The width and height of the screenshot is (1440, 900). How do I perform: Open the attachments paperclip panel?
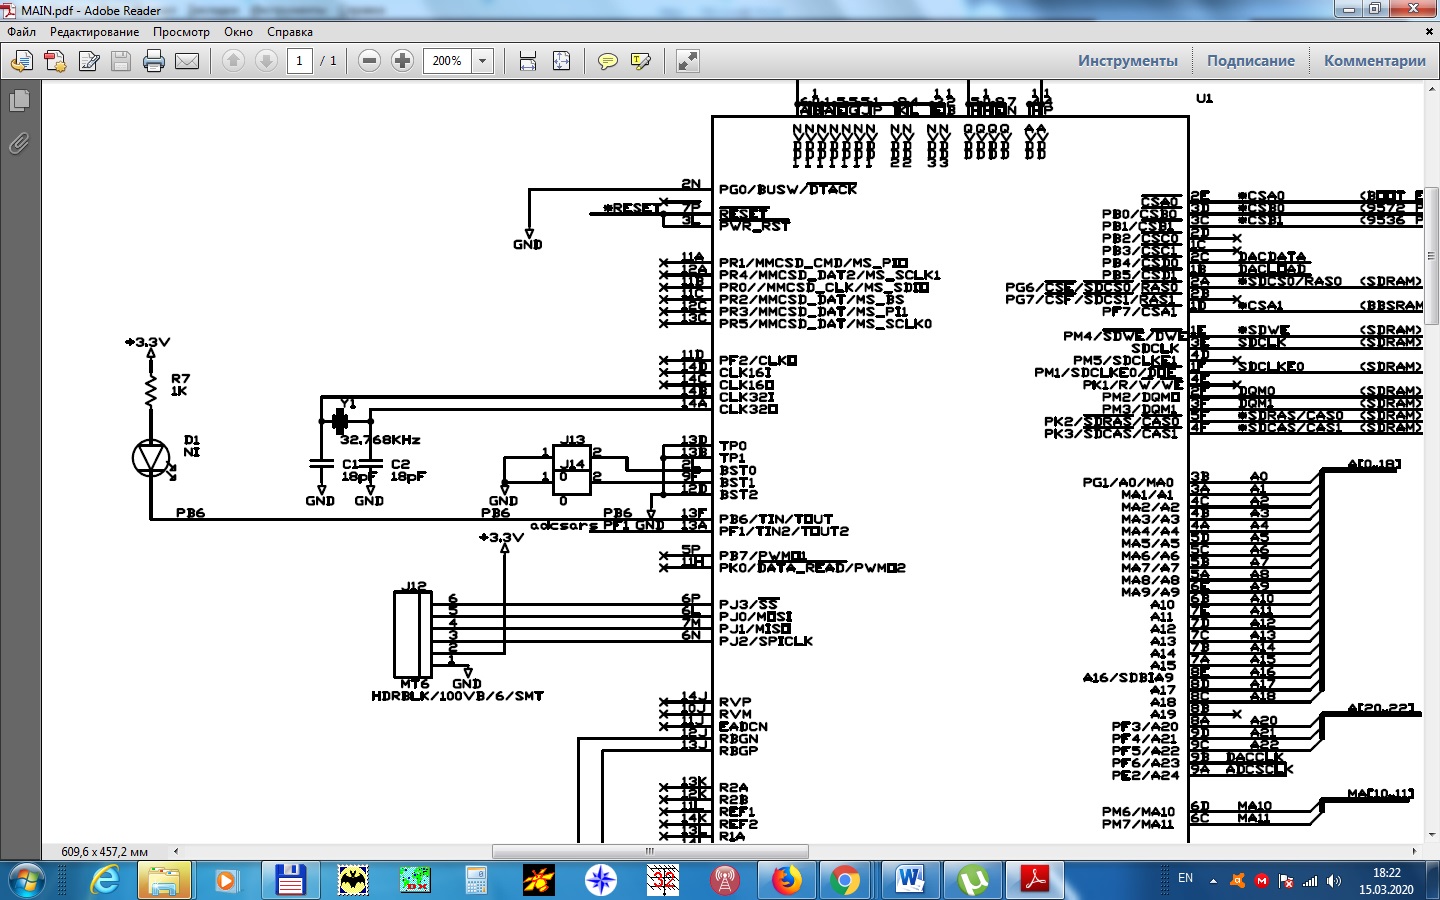(x=19, y=144)
